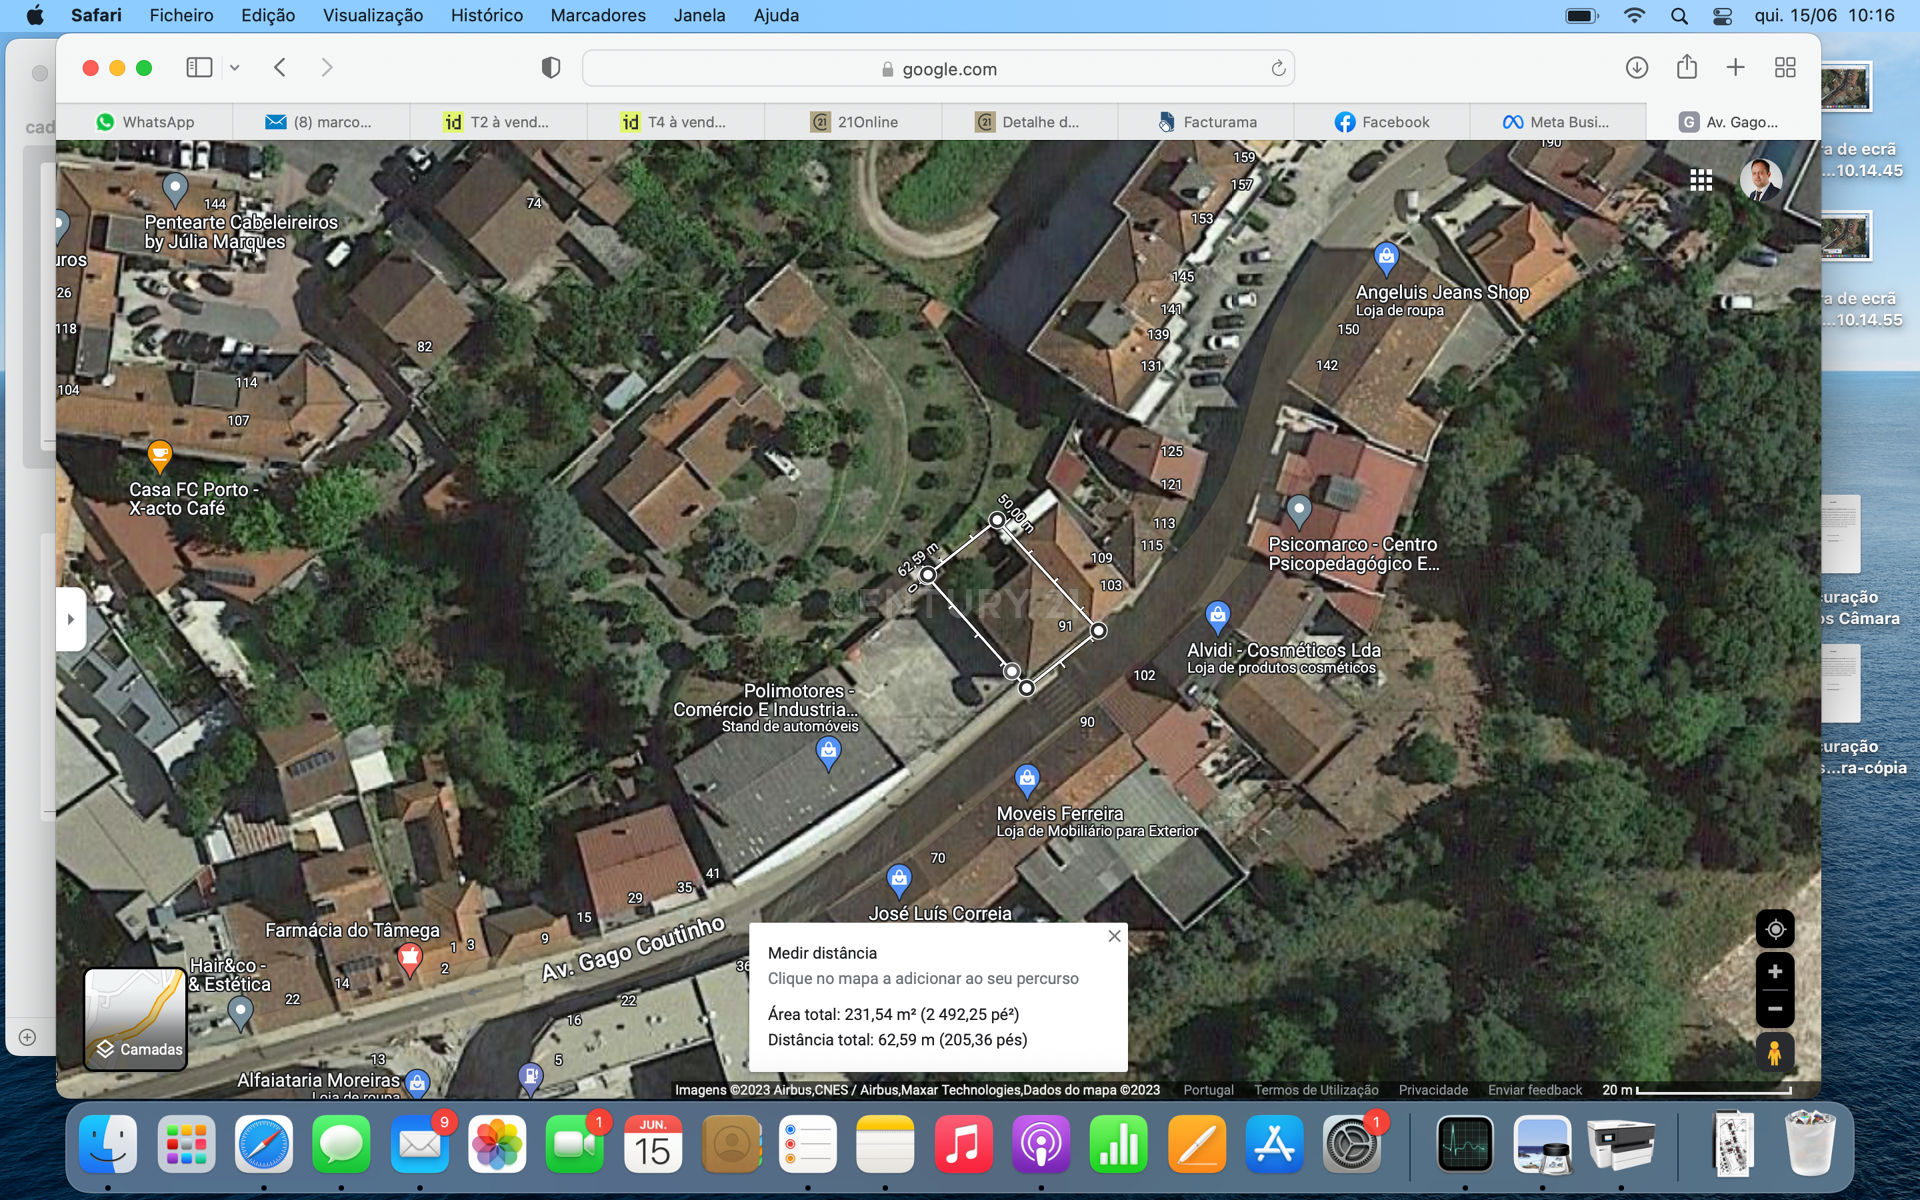
Task: Open the Histórico menu
Action: 487,15
